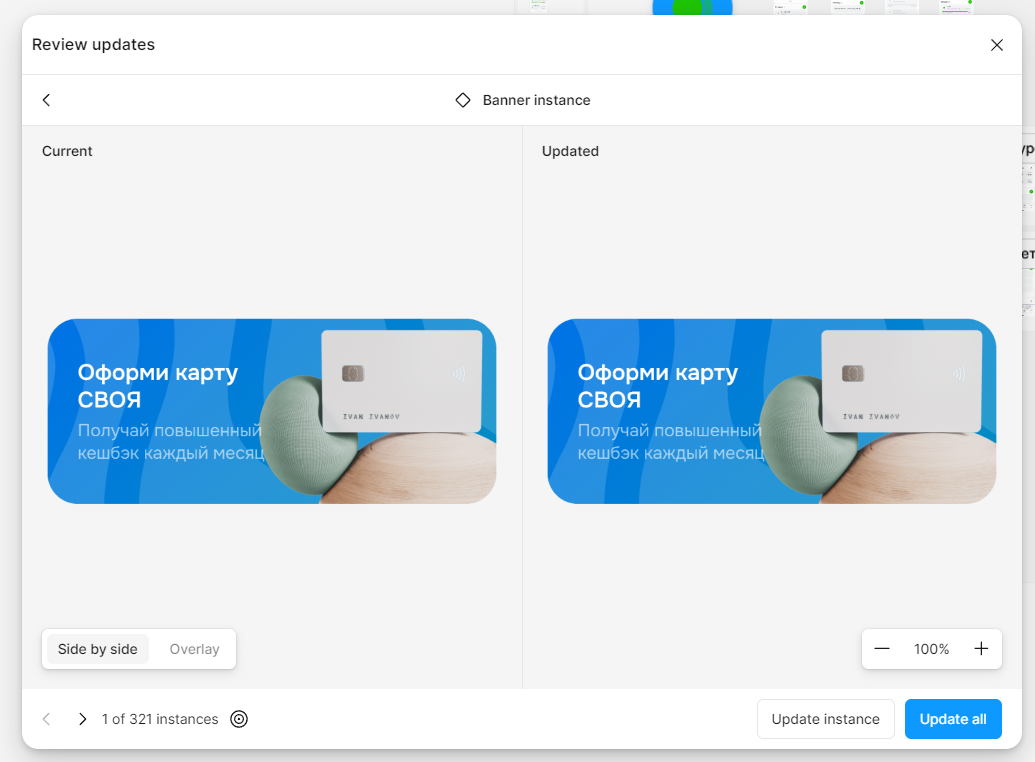Click the Banner instance title

coord(537,100)
